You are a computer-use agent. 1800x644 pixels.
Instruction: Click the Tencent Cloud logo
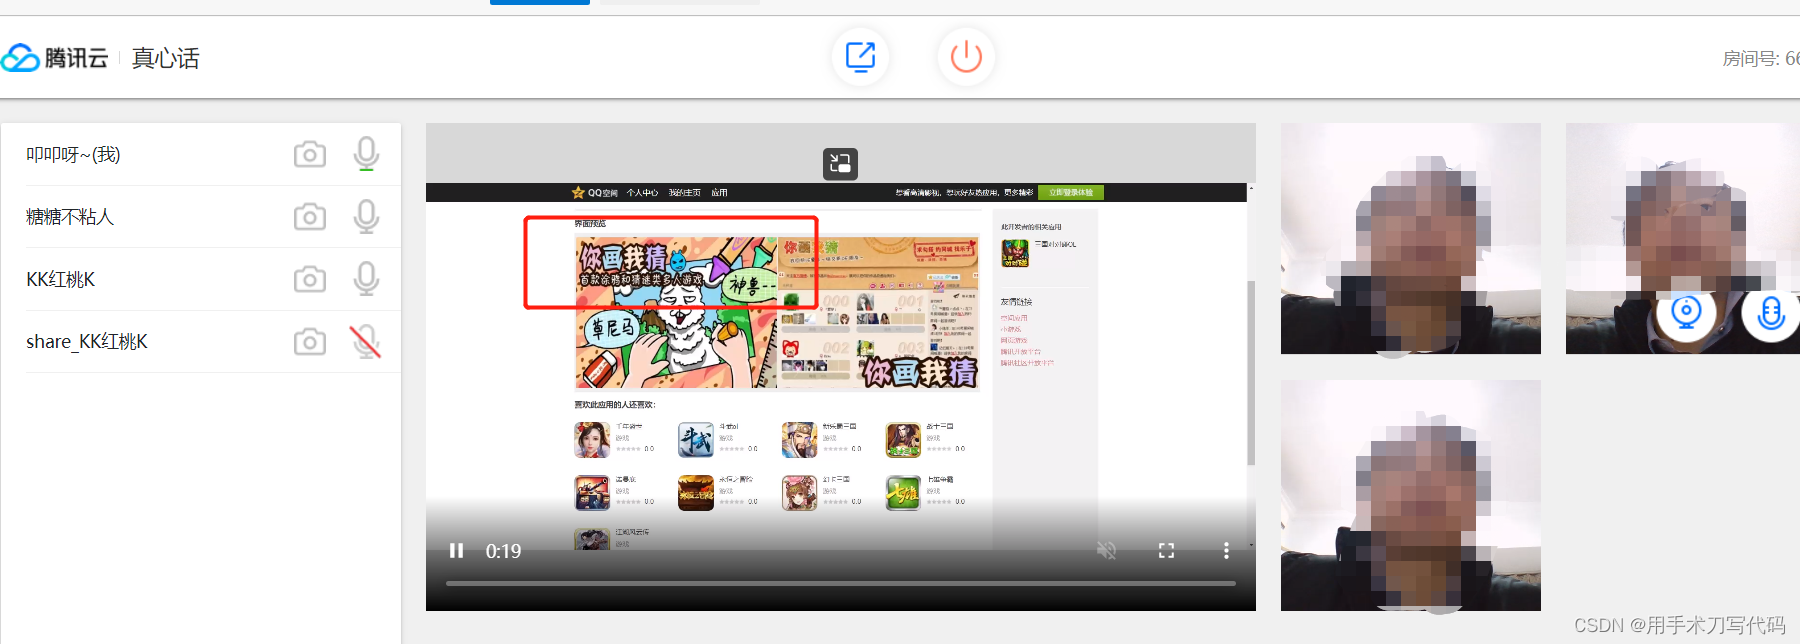tap(55, 58)
